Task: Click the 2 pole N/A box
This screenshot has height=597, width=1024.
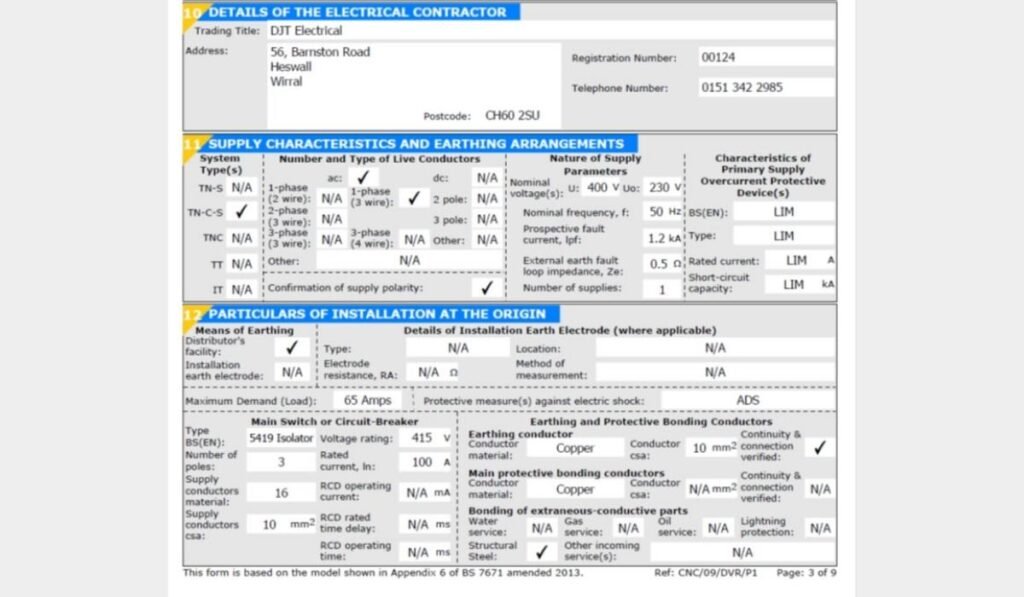Action: click(487, 199)
